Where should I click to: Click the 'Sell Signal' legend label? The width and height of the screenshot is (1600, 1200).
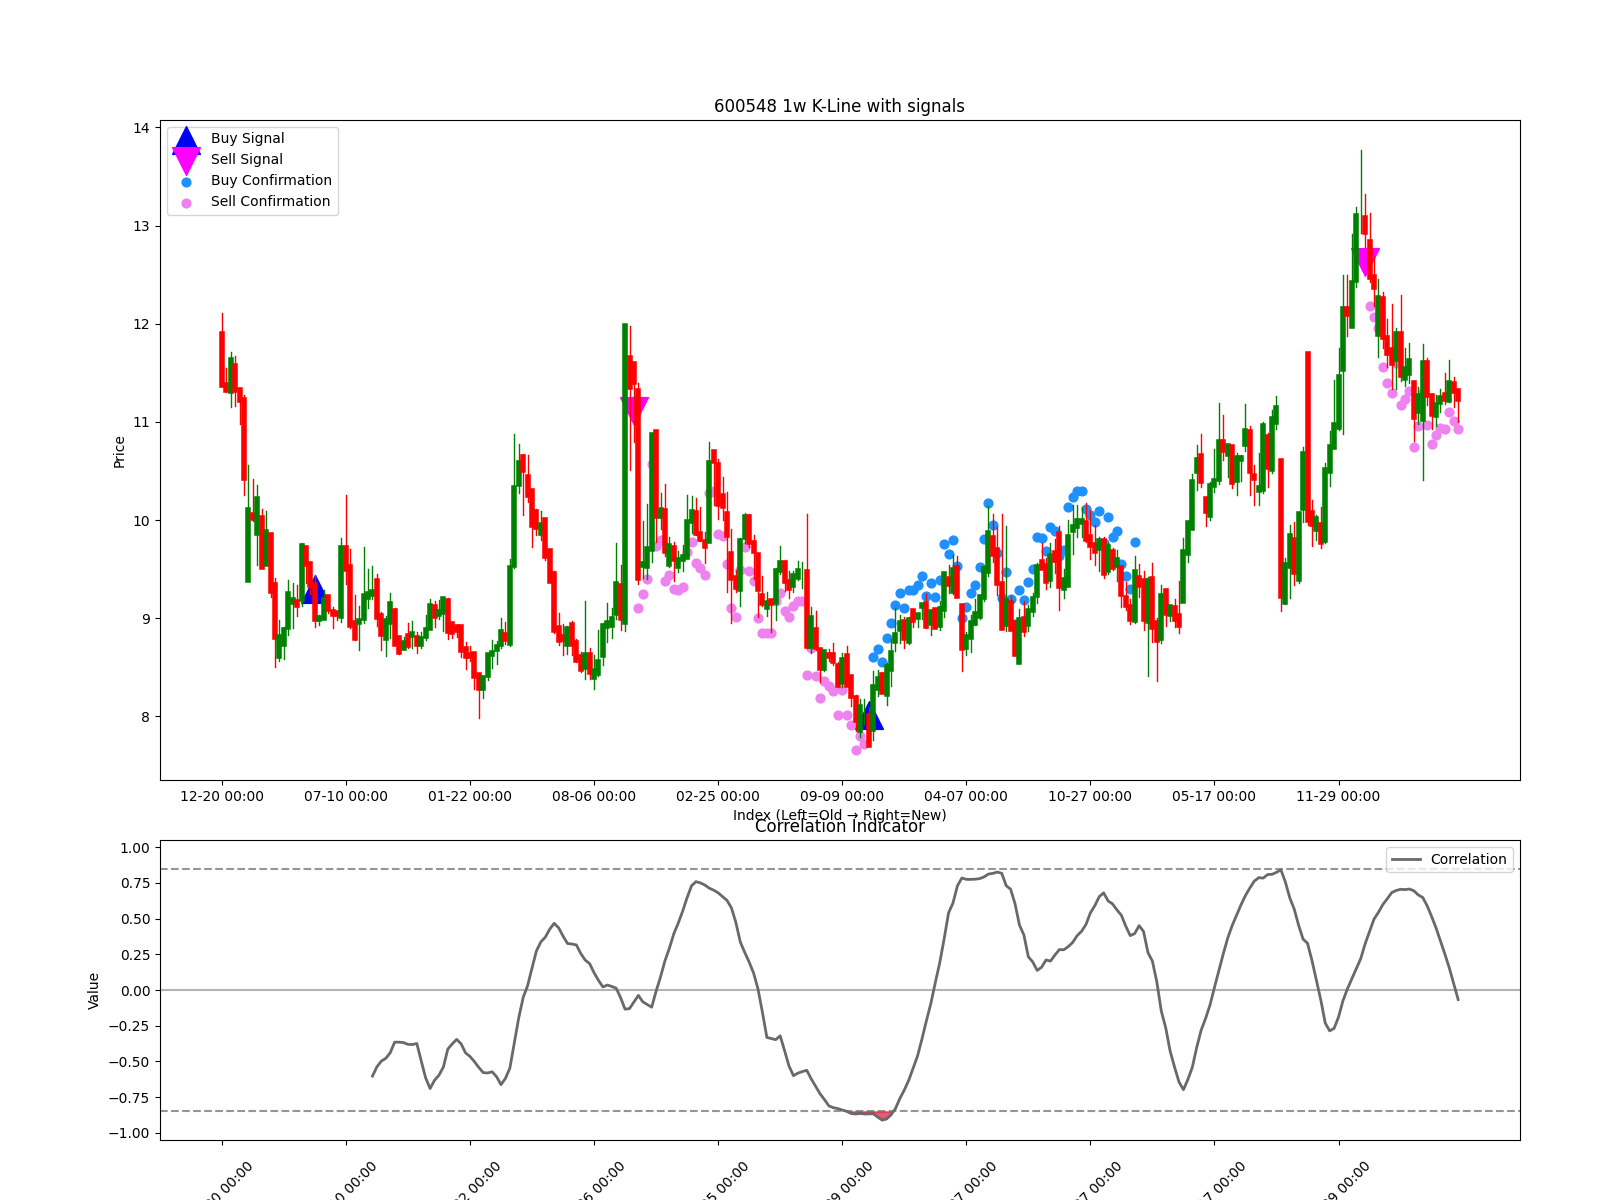point(246,159)
